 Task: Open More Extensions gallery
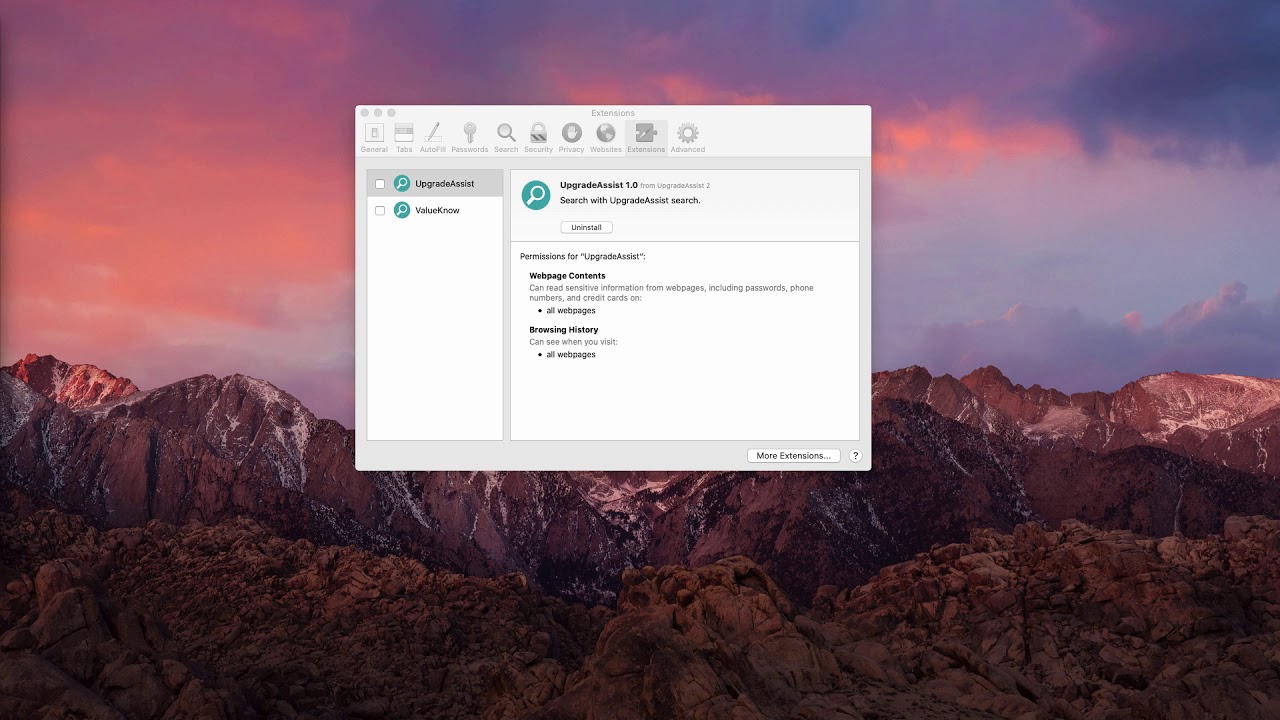793,455
